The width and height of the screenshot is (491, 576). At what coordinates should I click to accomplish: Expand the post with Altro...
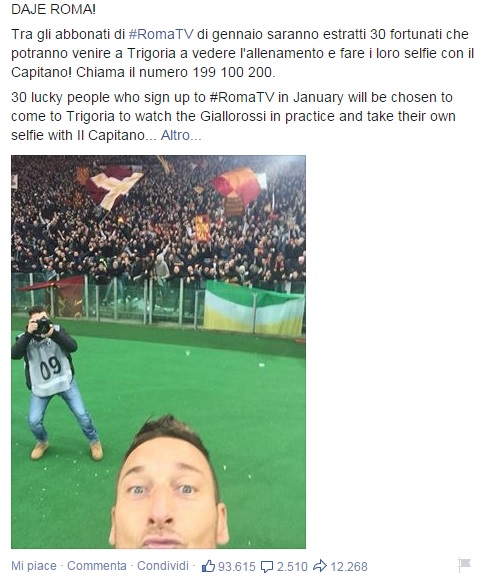pyautogui.click(x=181, y=136)
